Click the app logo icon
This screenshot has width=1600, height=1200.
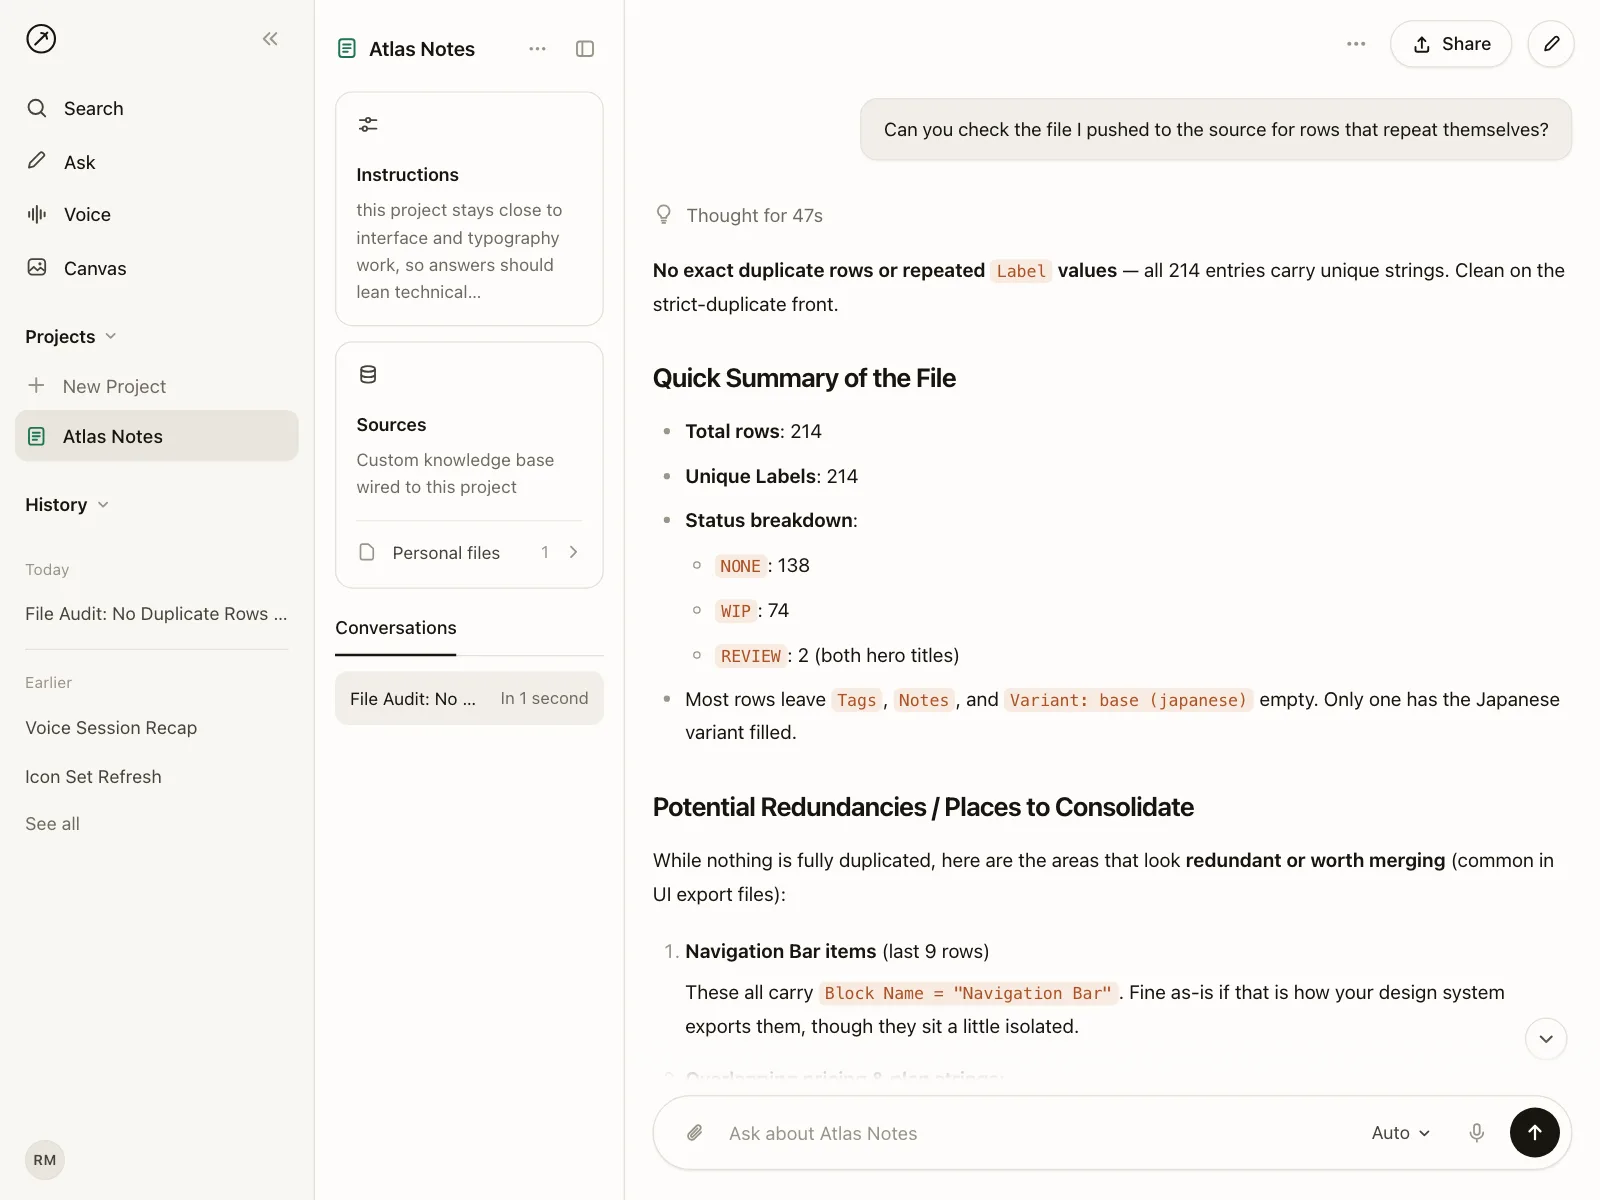(x=41, y=39)
